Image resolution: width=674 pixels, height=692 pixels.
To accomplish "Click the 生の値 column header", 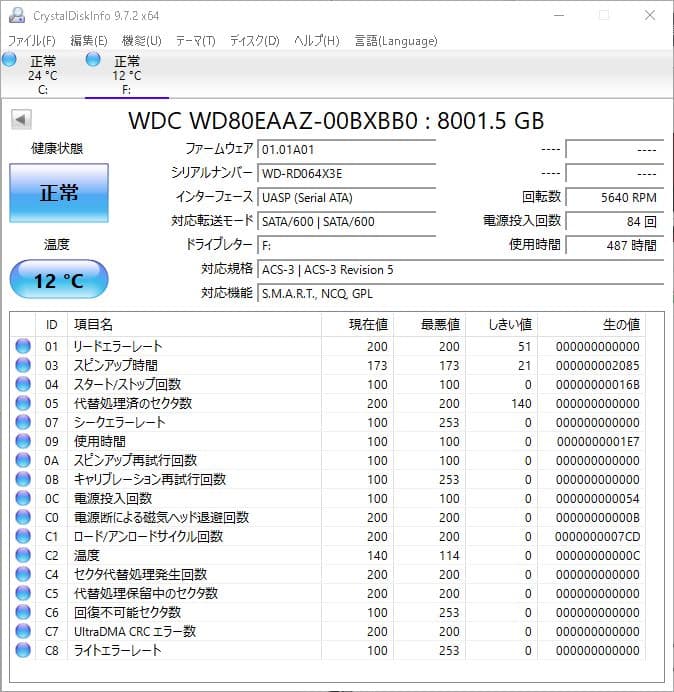I will coord(591,325).
